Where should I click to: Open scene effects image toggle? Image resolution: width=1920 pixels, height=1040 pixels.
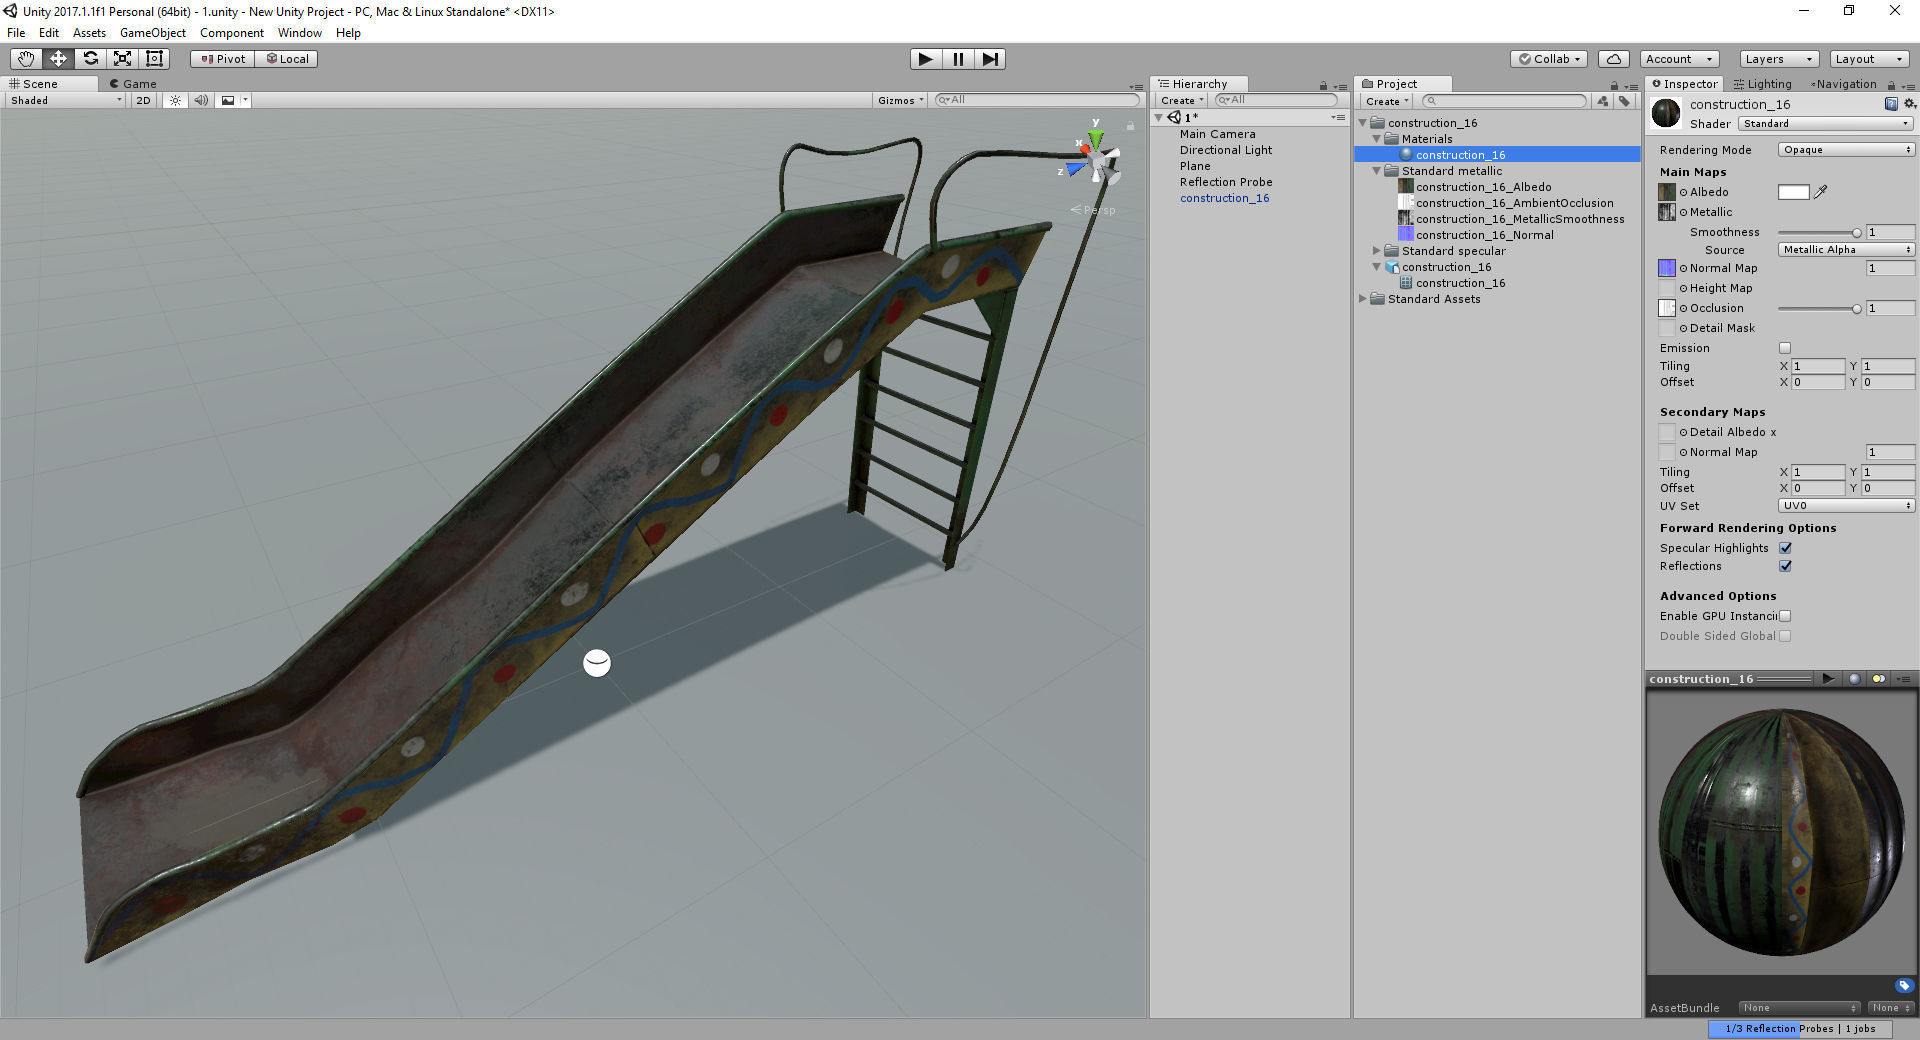(228, 100)
